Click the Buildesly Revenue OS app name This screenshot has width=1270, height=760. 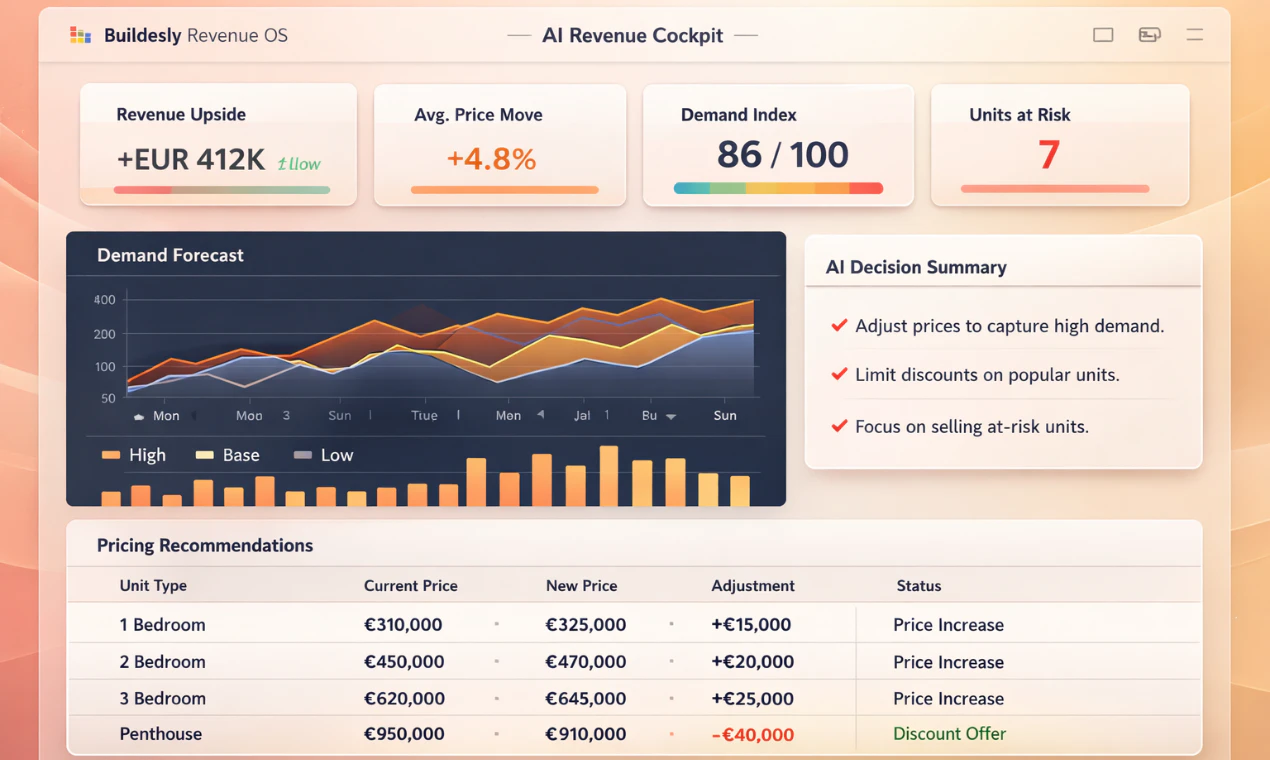tap(196, 35)
